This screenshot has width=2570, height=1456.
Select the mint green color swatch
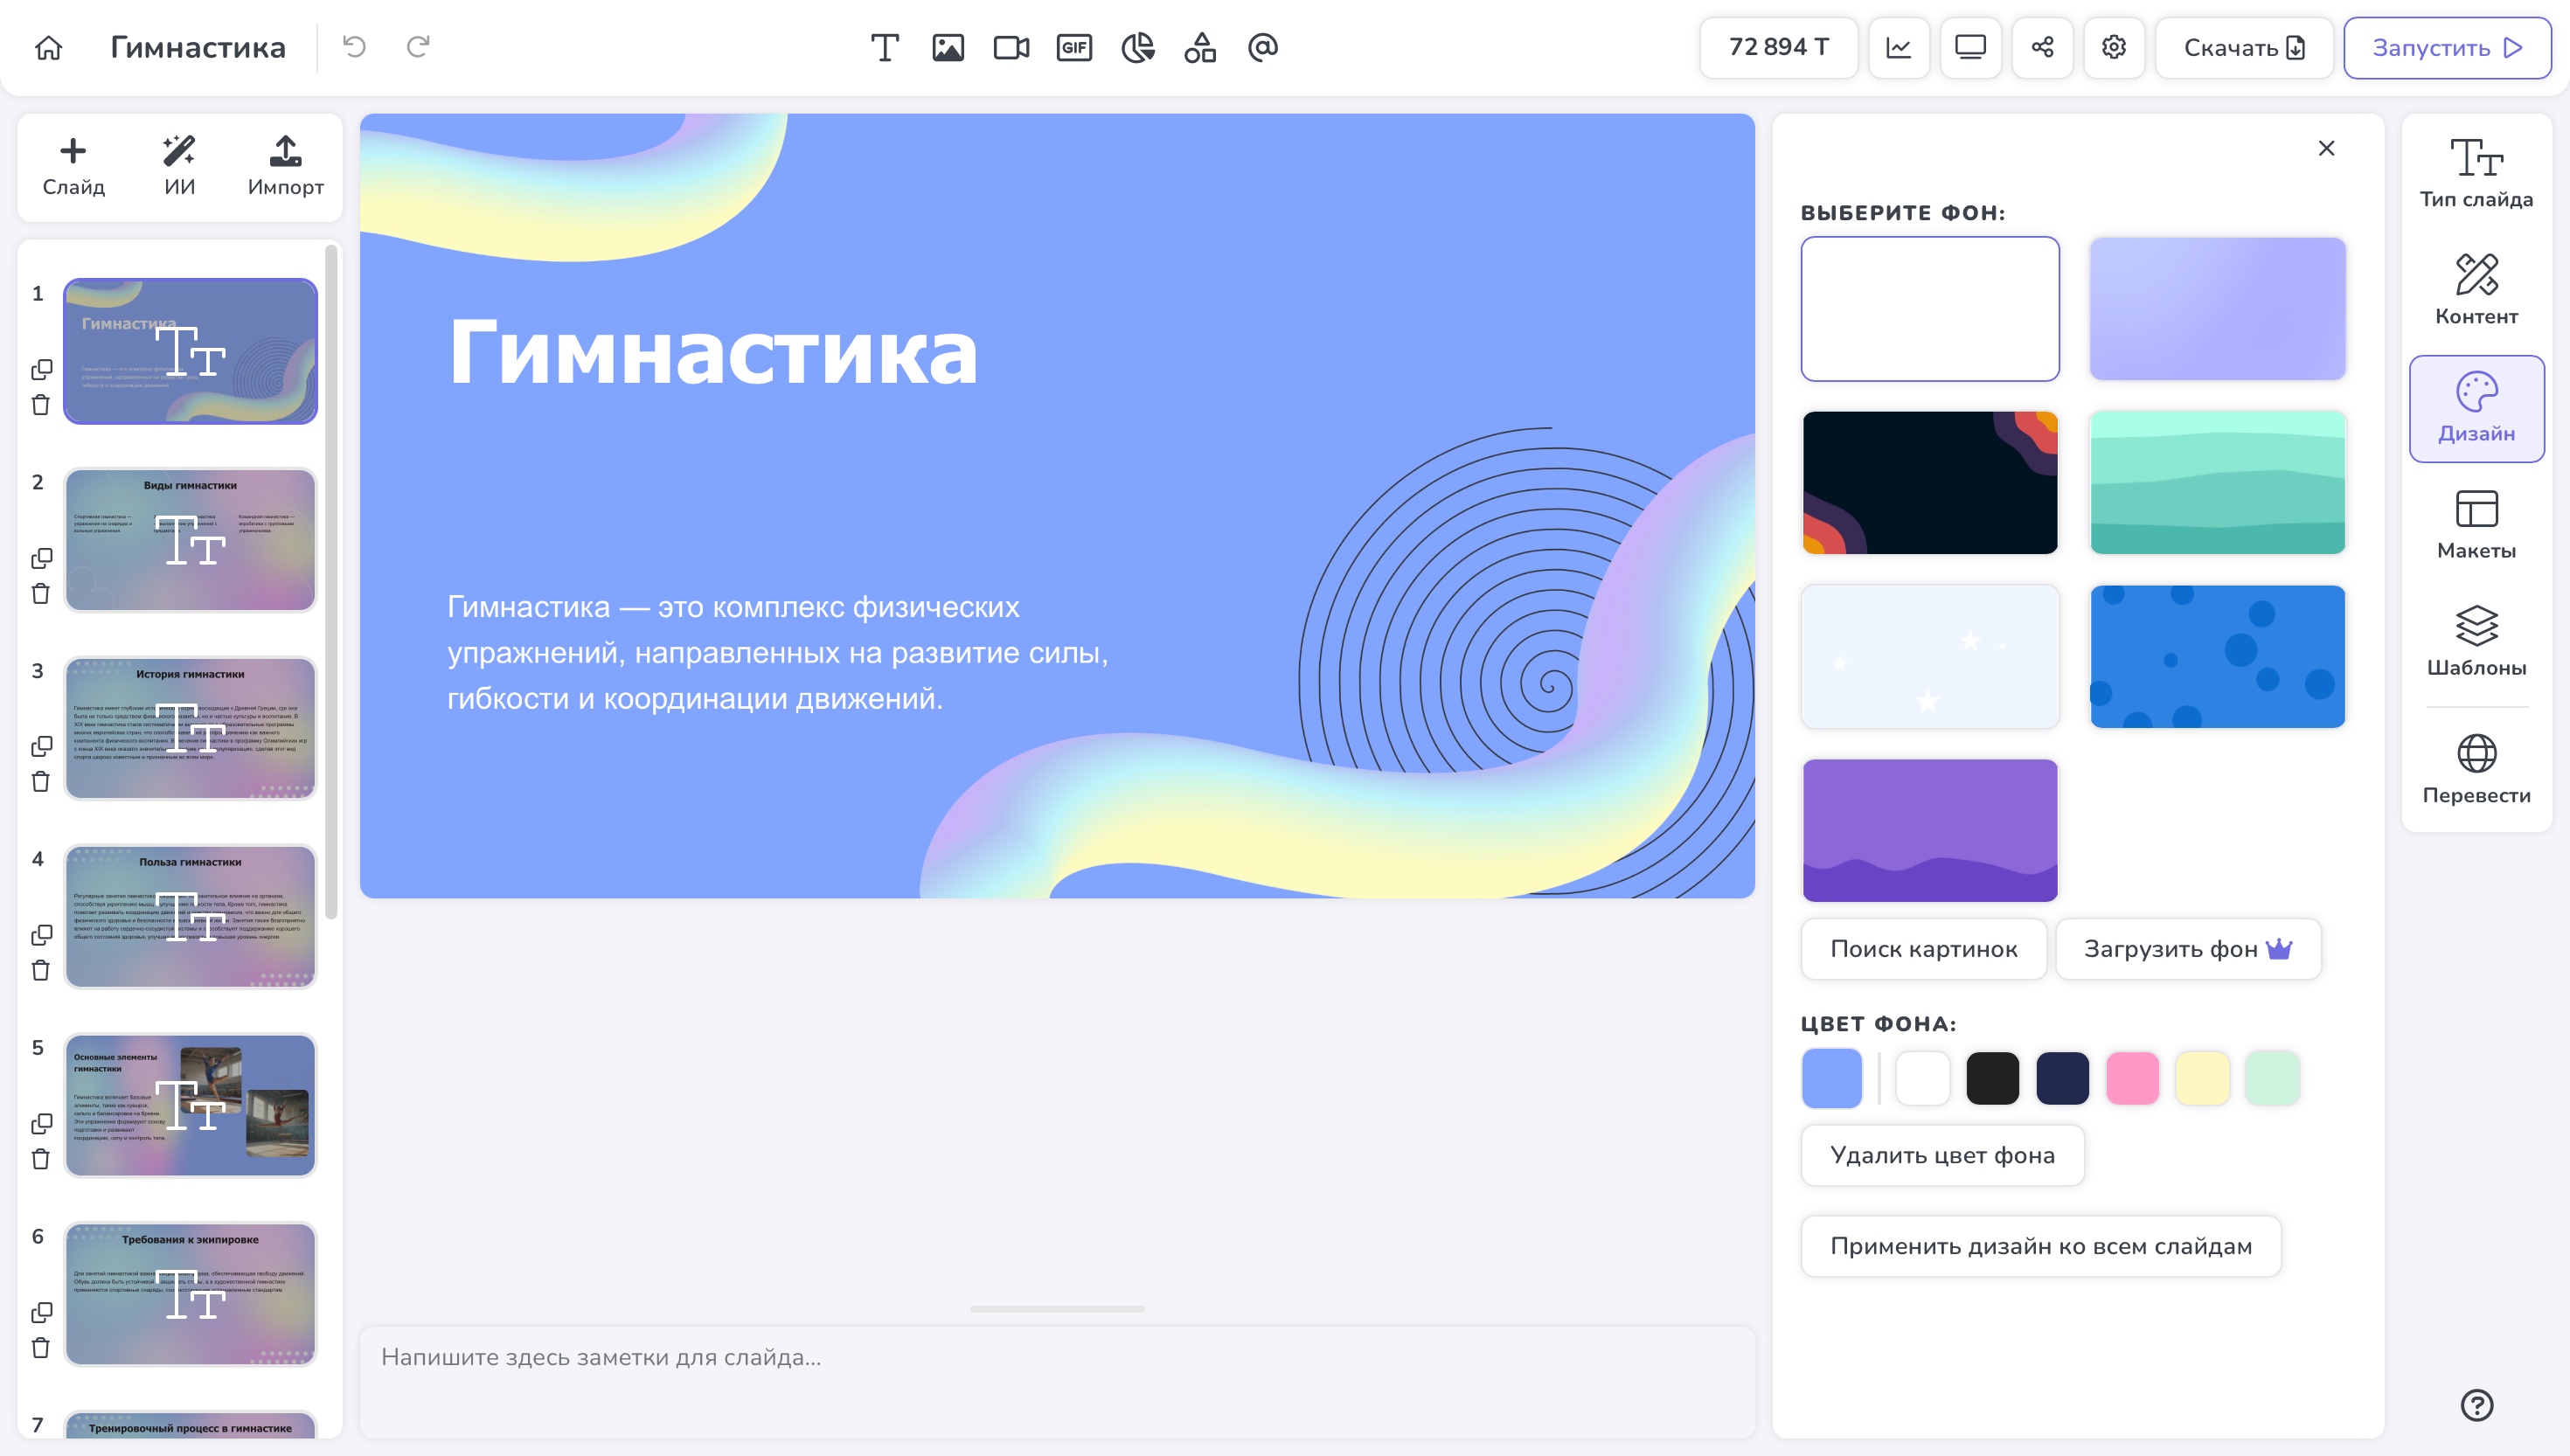click(x=2272, y=1078)
